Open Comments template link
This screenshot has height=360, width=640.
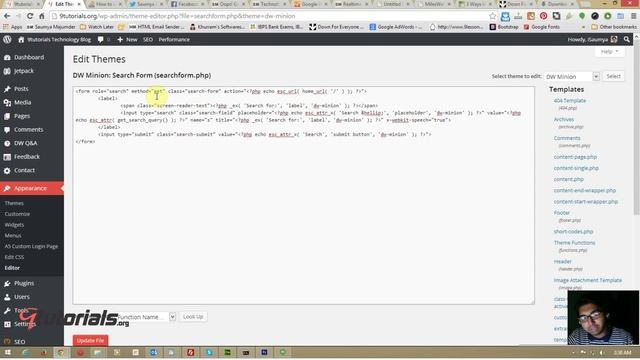coord(567,138)
